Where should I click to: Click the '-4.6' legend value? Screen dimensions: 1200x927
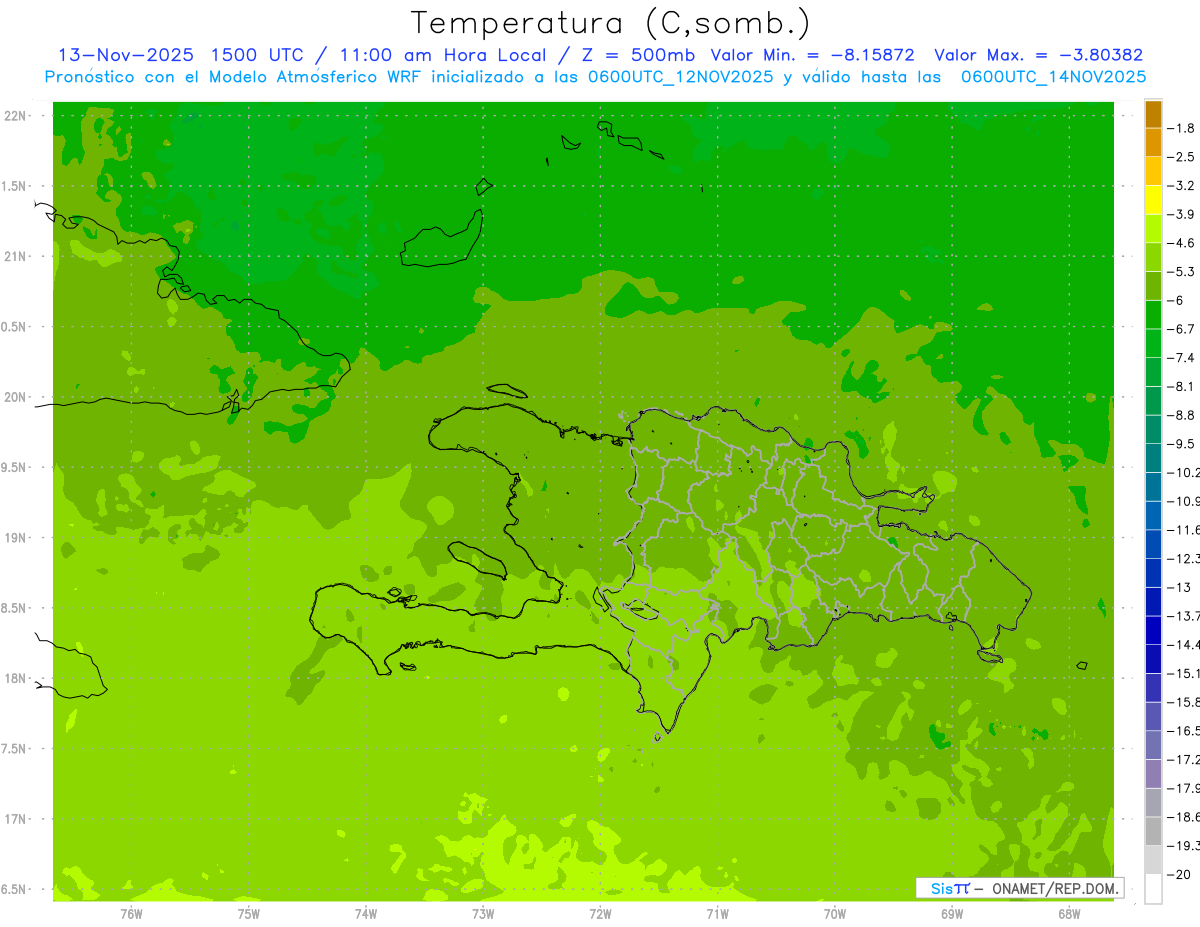pyautogui.click(x=1181, y=243)
